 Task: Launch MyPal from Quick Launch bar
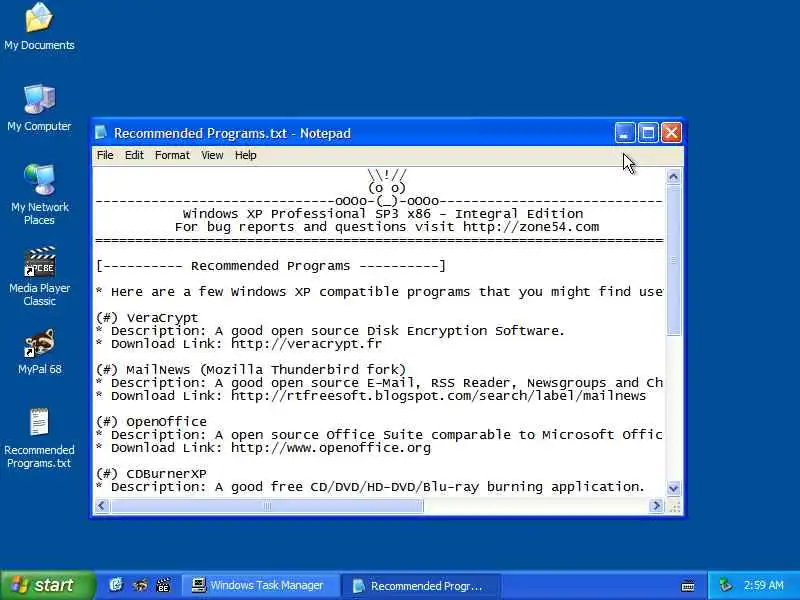(x=140, y=585)
